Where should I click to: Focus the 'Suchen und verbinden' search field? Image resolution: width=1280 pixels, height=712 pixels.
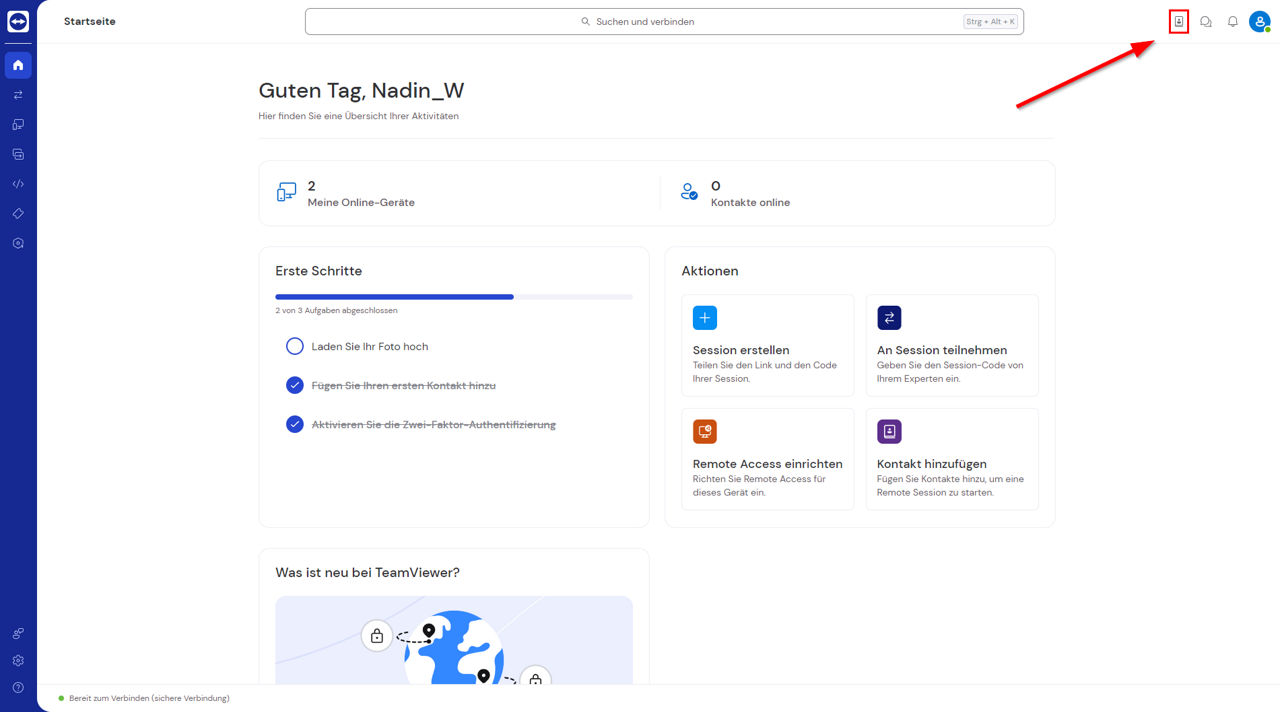(x=664, y=21)
